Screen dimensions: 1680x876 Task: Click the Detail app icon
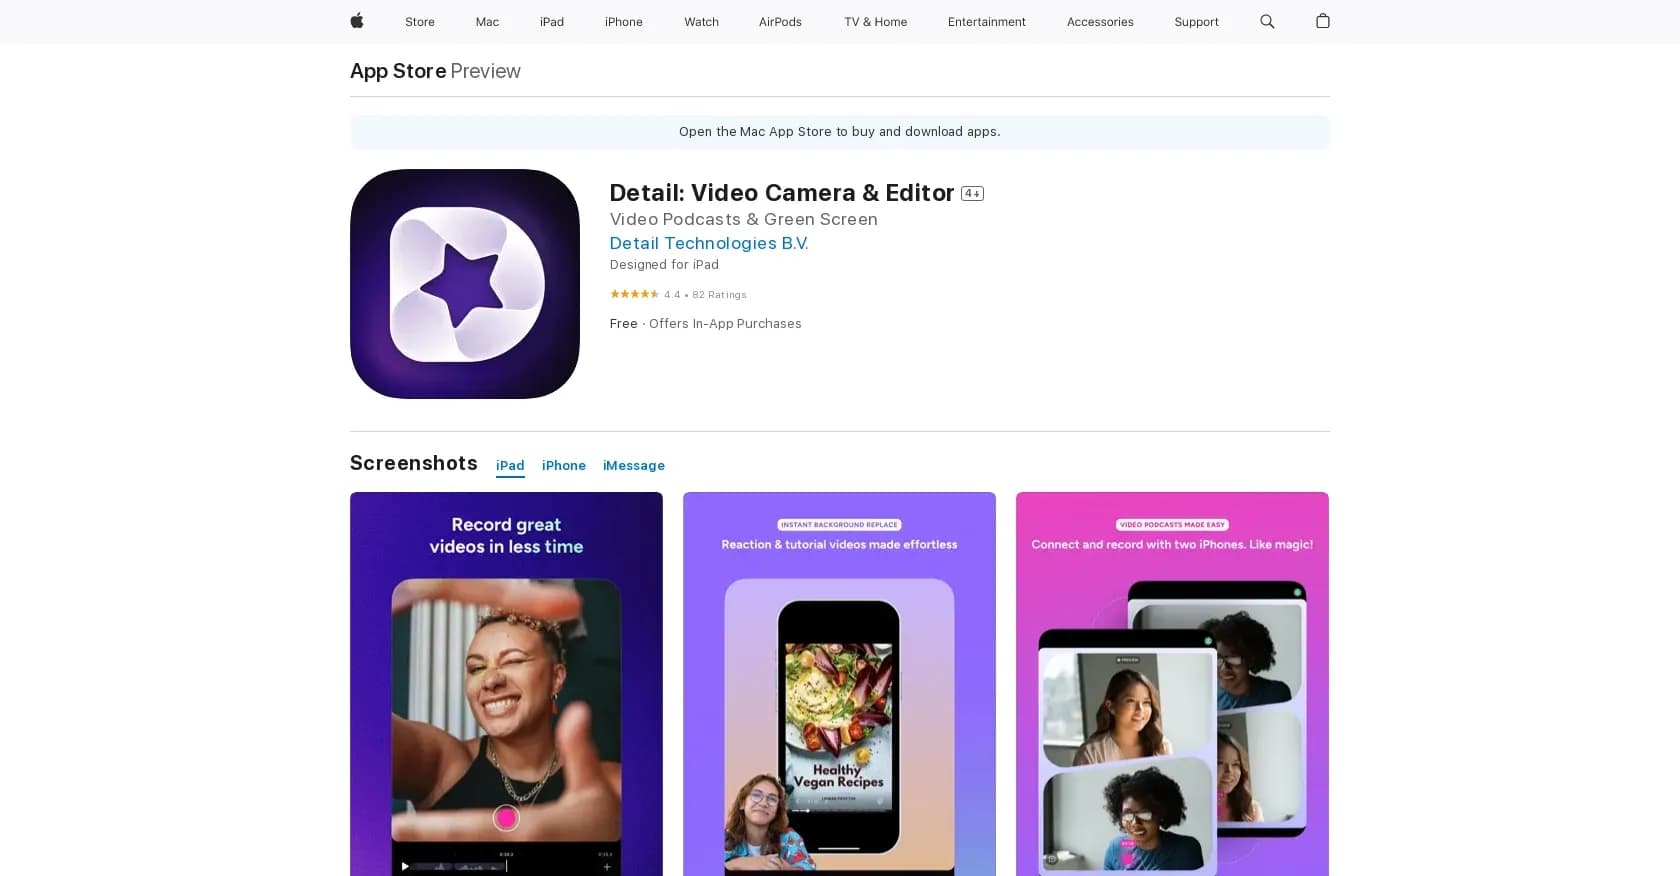[465, 284]
